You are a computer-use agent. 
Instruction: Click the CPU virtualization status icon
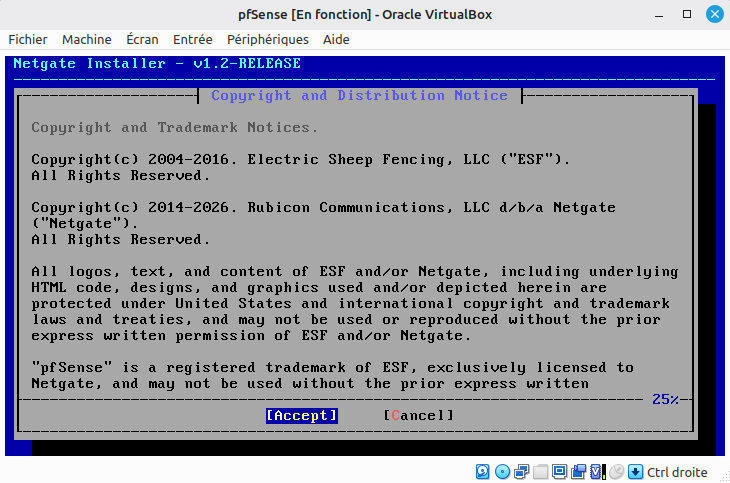click(x=598, y=472)
